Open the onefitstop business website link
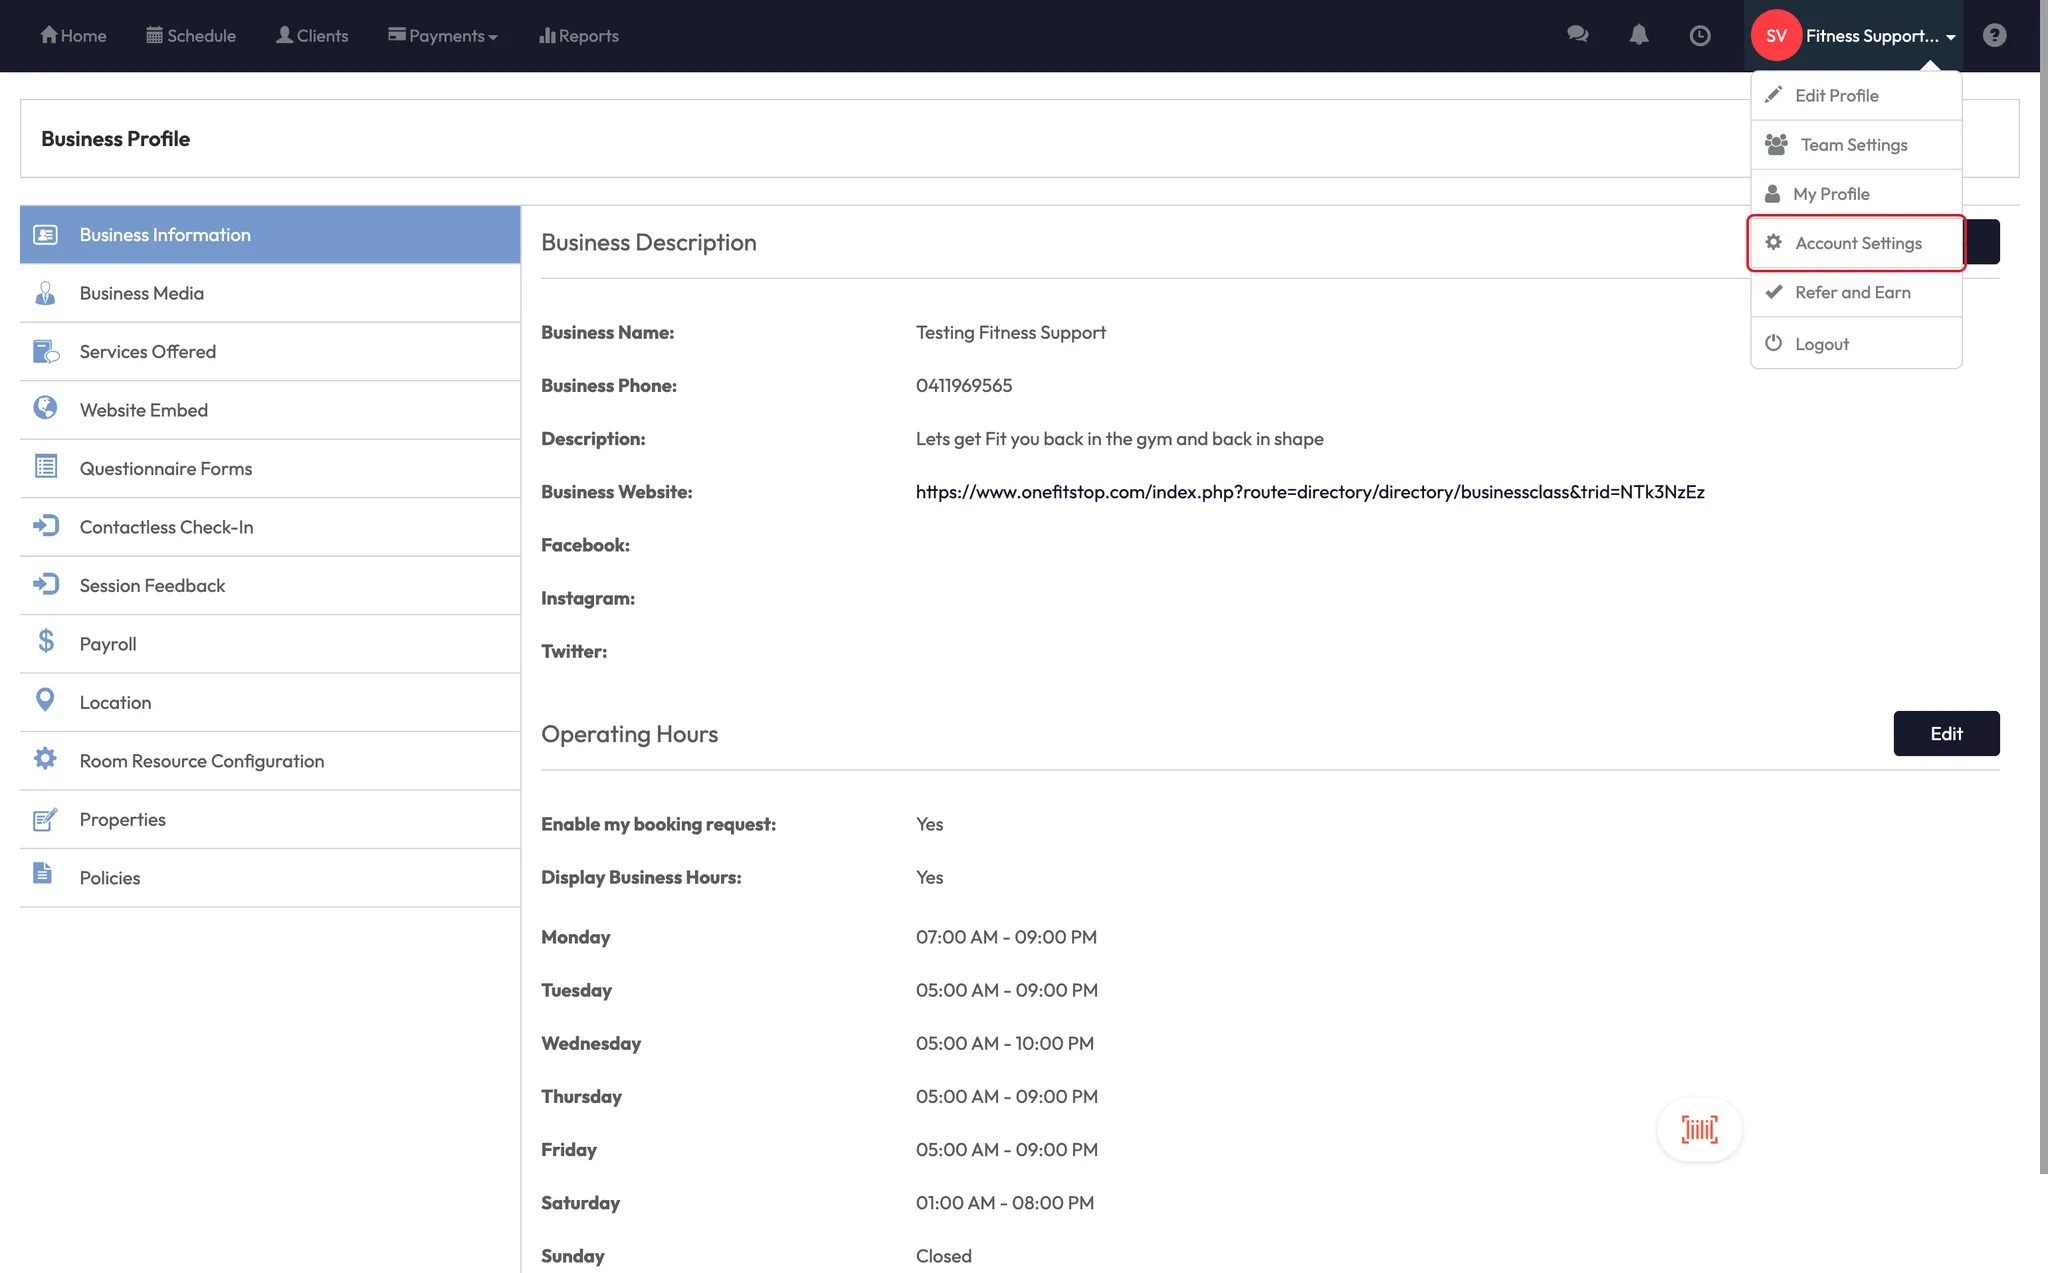Screen dimensions: 2048x1273 pos(1310,492)
